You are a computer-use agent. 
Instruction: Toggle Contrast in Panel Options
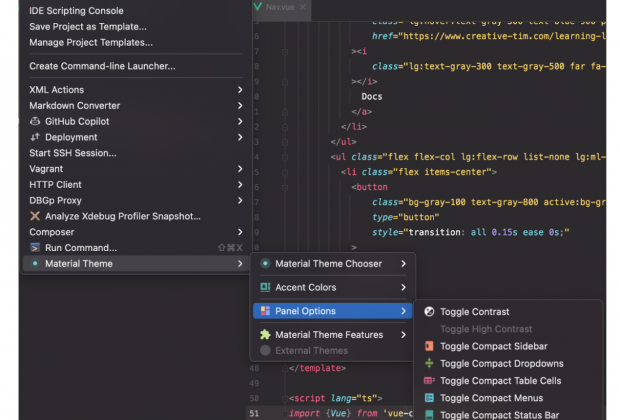[x=508, y=312]
